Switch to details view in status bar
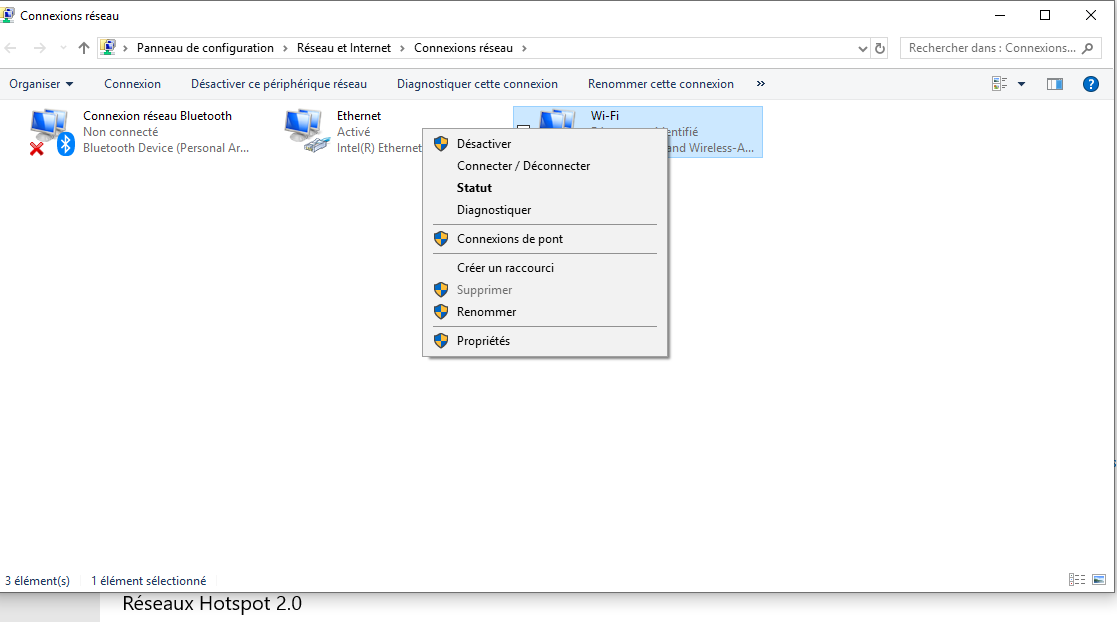Viewport: 1117px width, 622px height. coord(1077,579)
